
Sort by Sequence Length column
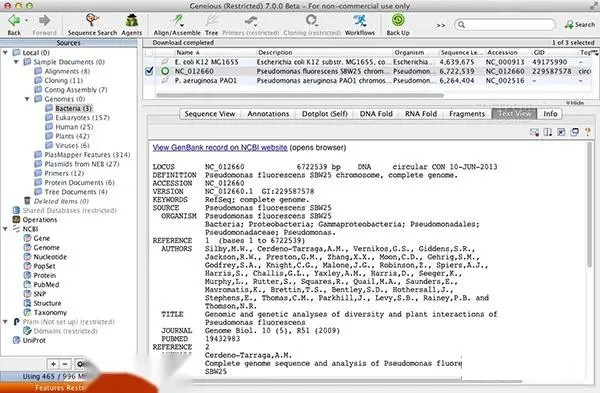461,52
